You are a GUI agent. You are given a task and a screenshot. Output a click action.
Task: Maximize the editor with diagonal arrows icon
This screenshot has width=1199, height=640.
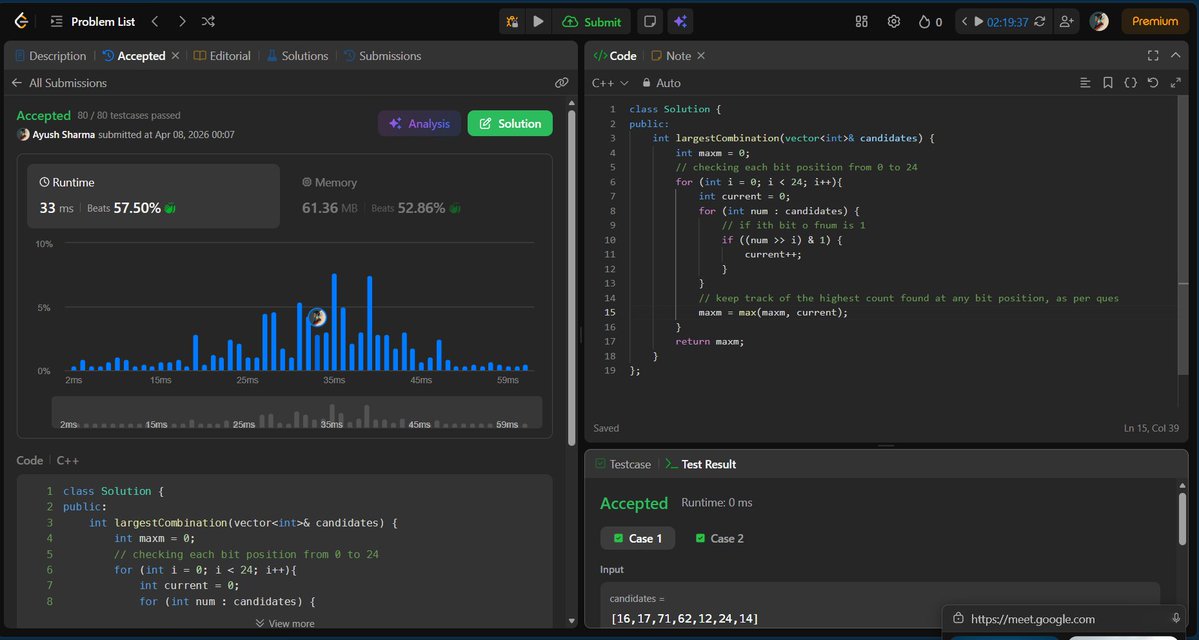pos(1175,83)
